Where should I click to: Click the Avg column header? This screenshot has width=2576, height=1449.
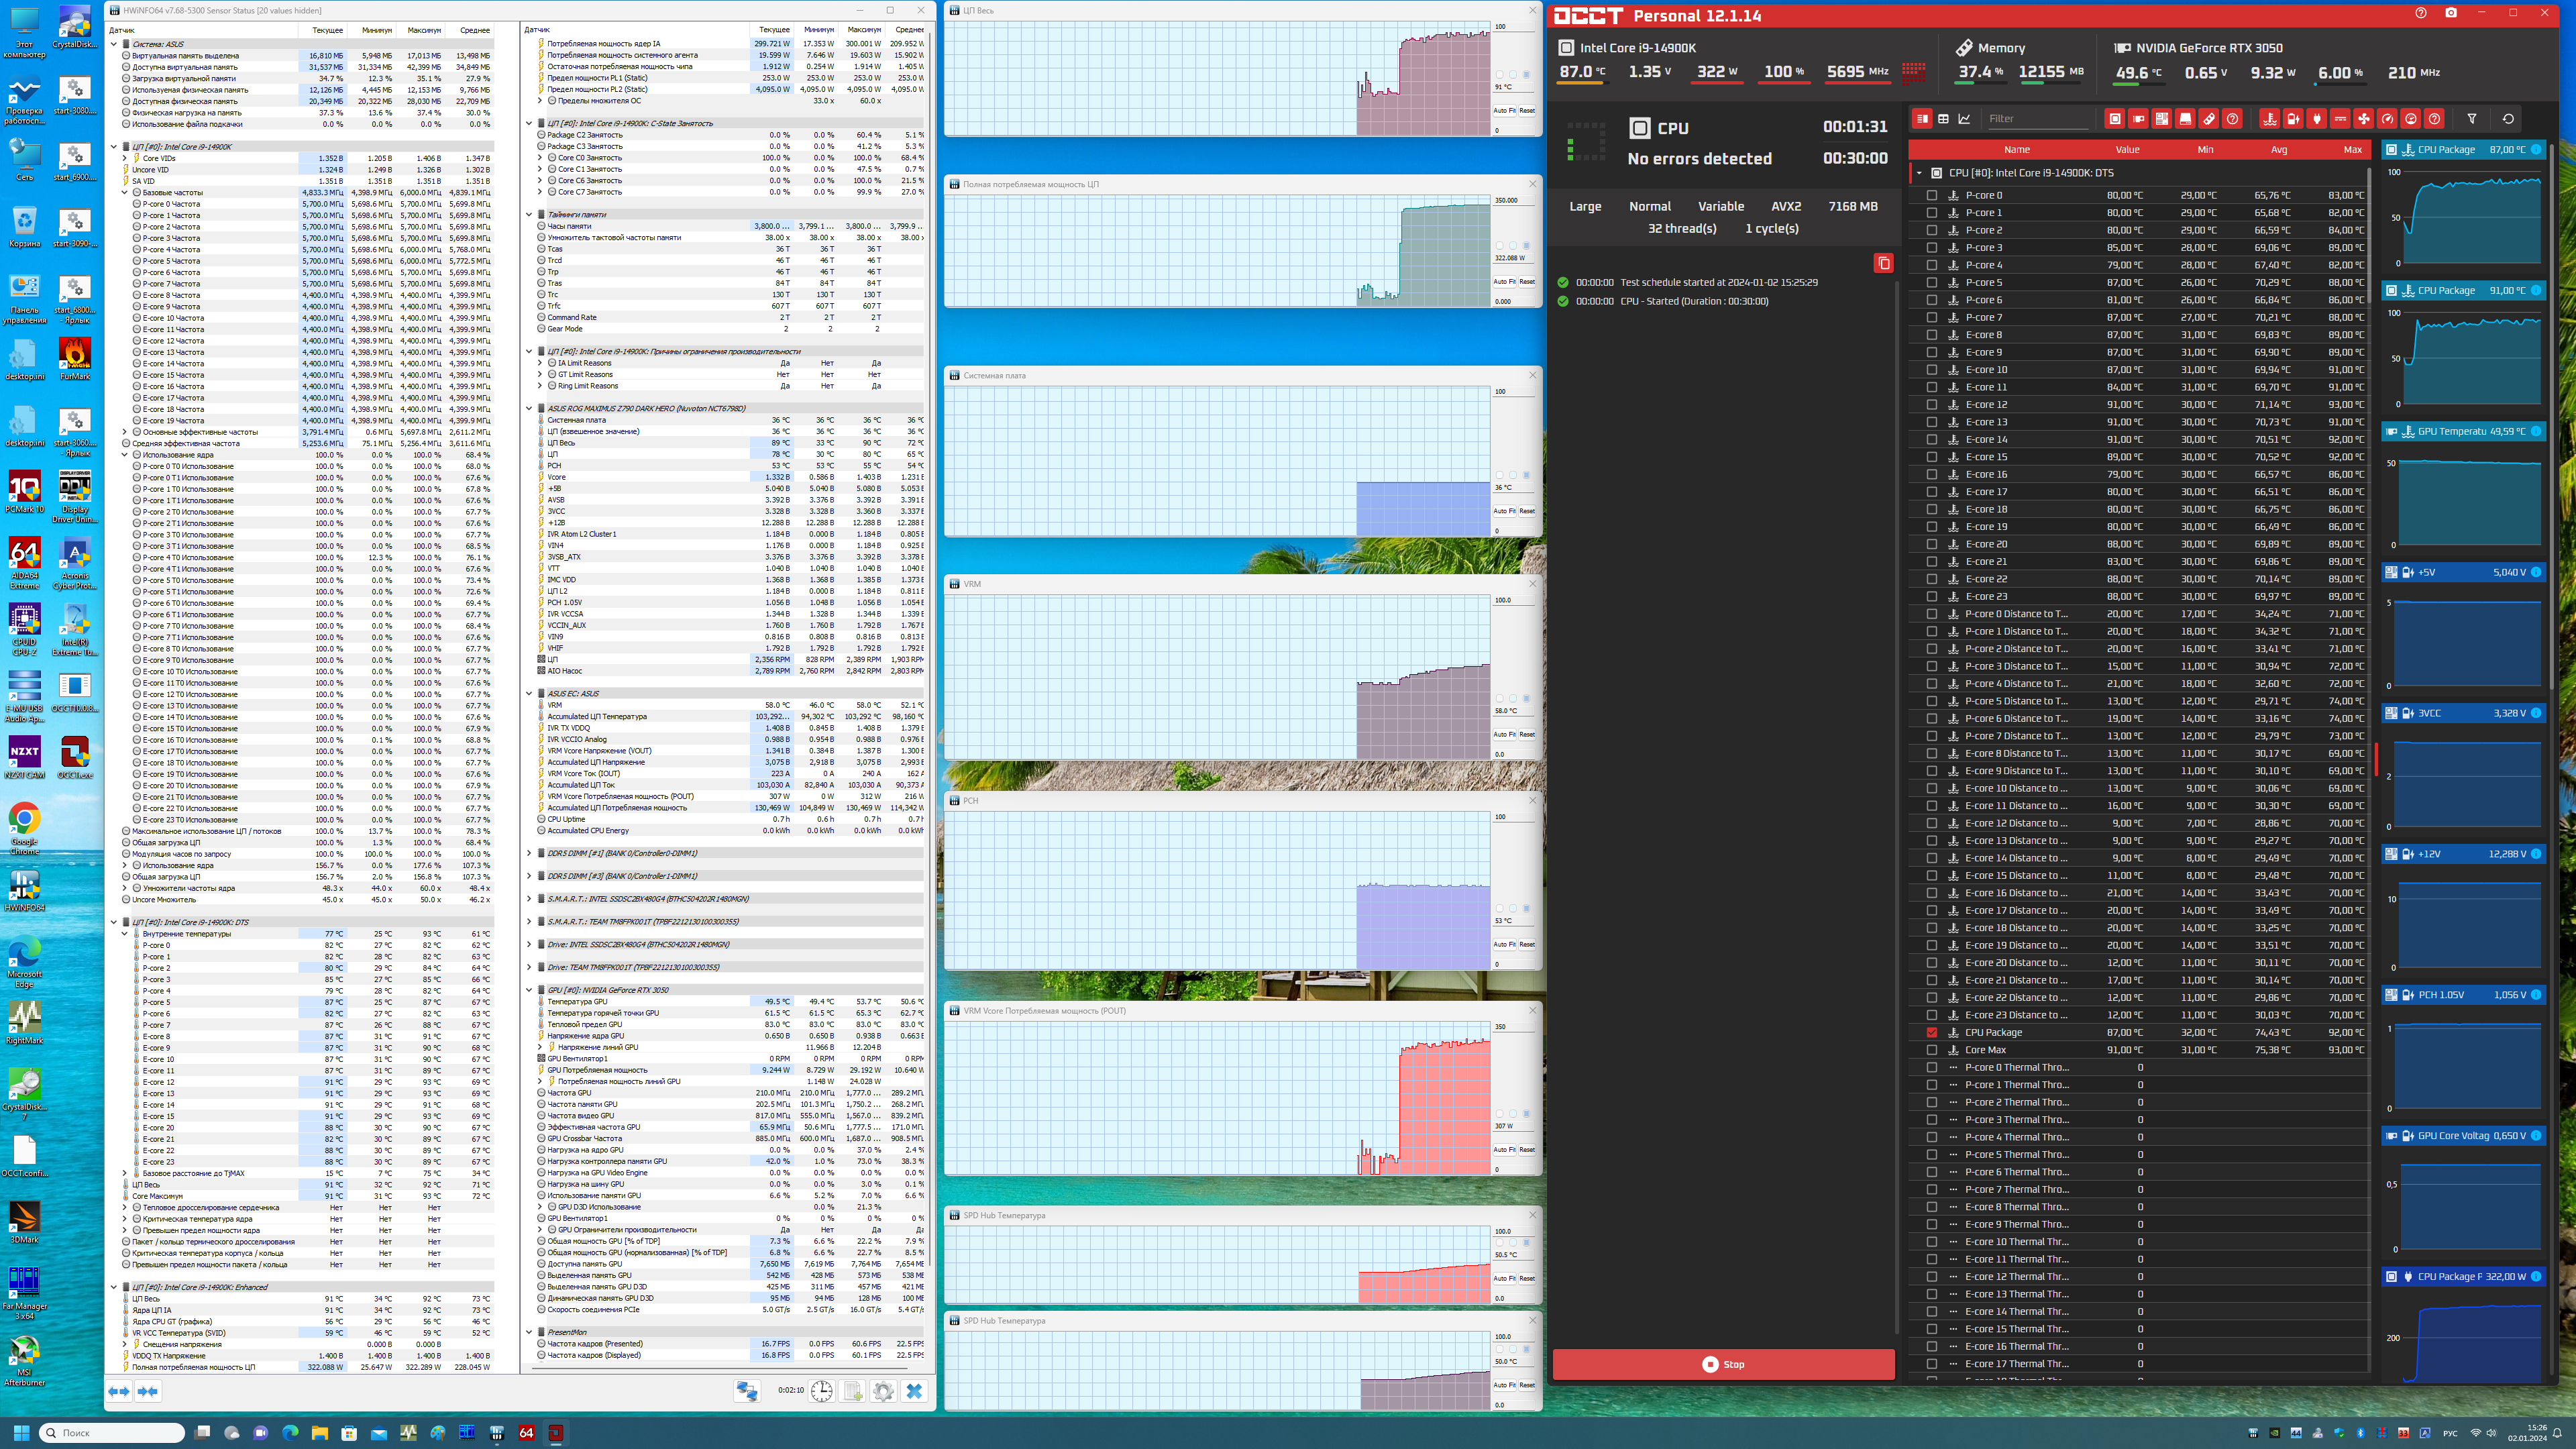click(2278, 150)
